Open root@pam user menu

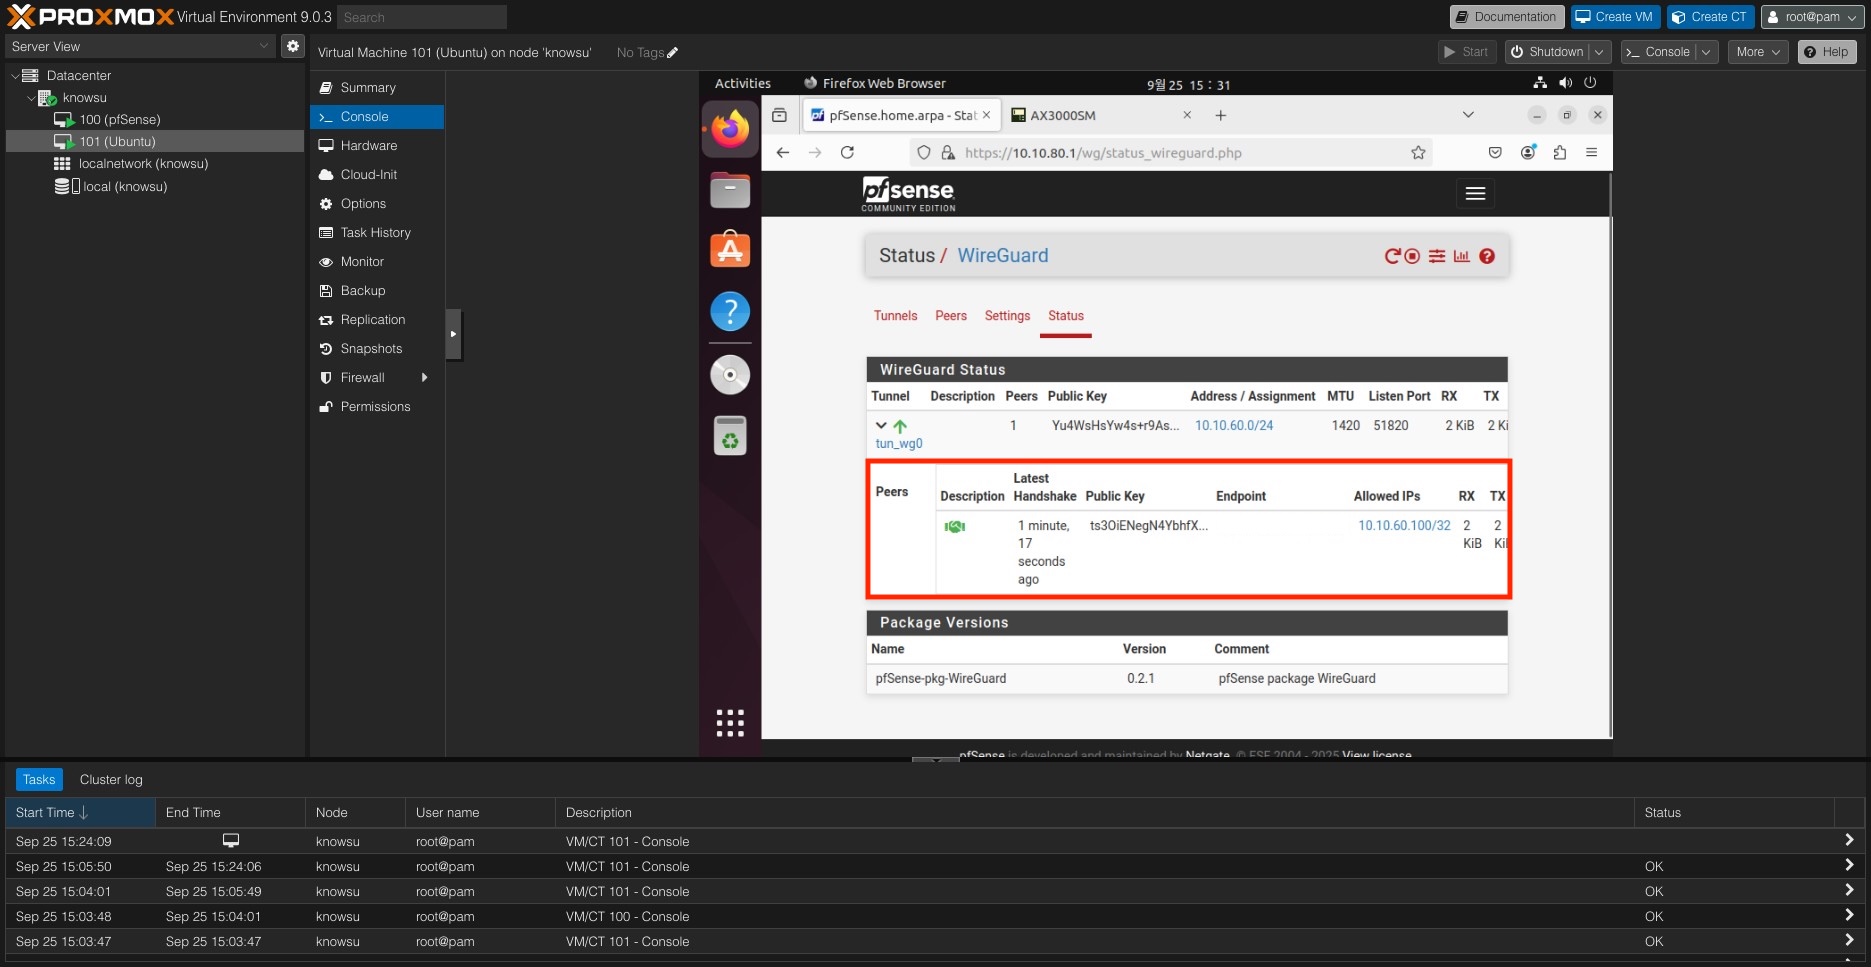(x=1812, y=17)
